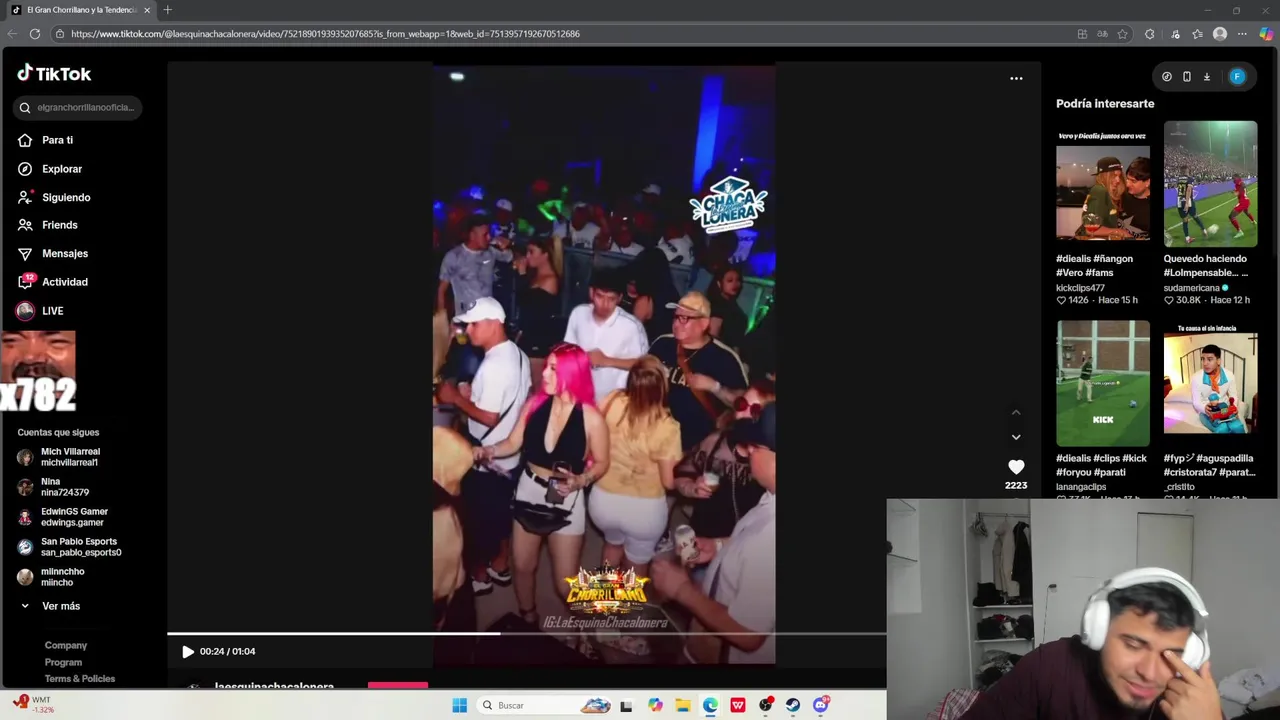Screen dimensions: 1280x720
Task: Go to previous video arrow
Action: (1016, 412)
